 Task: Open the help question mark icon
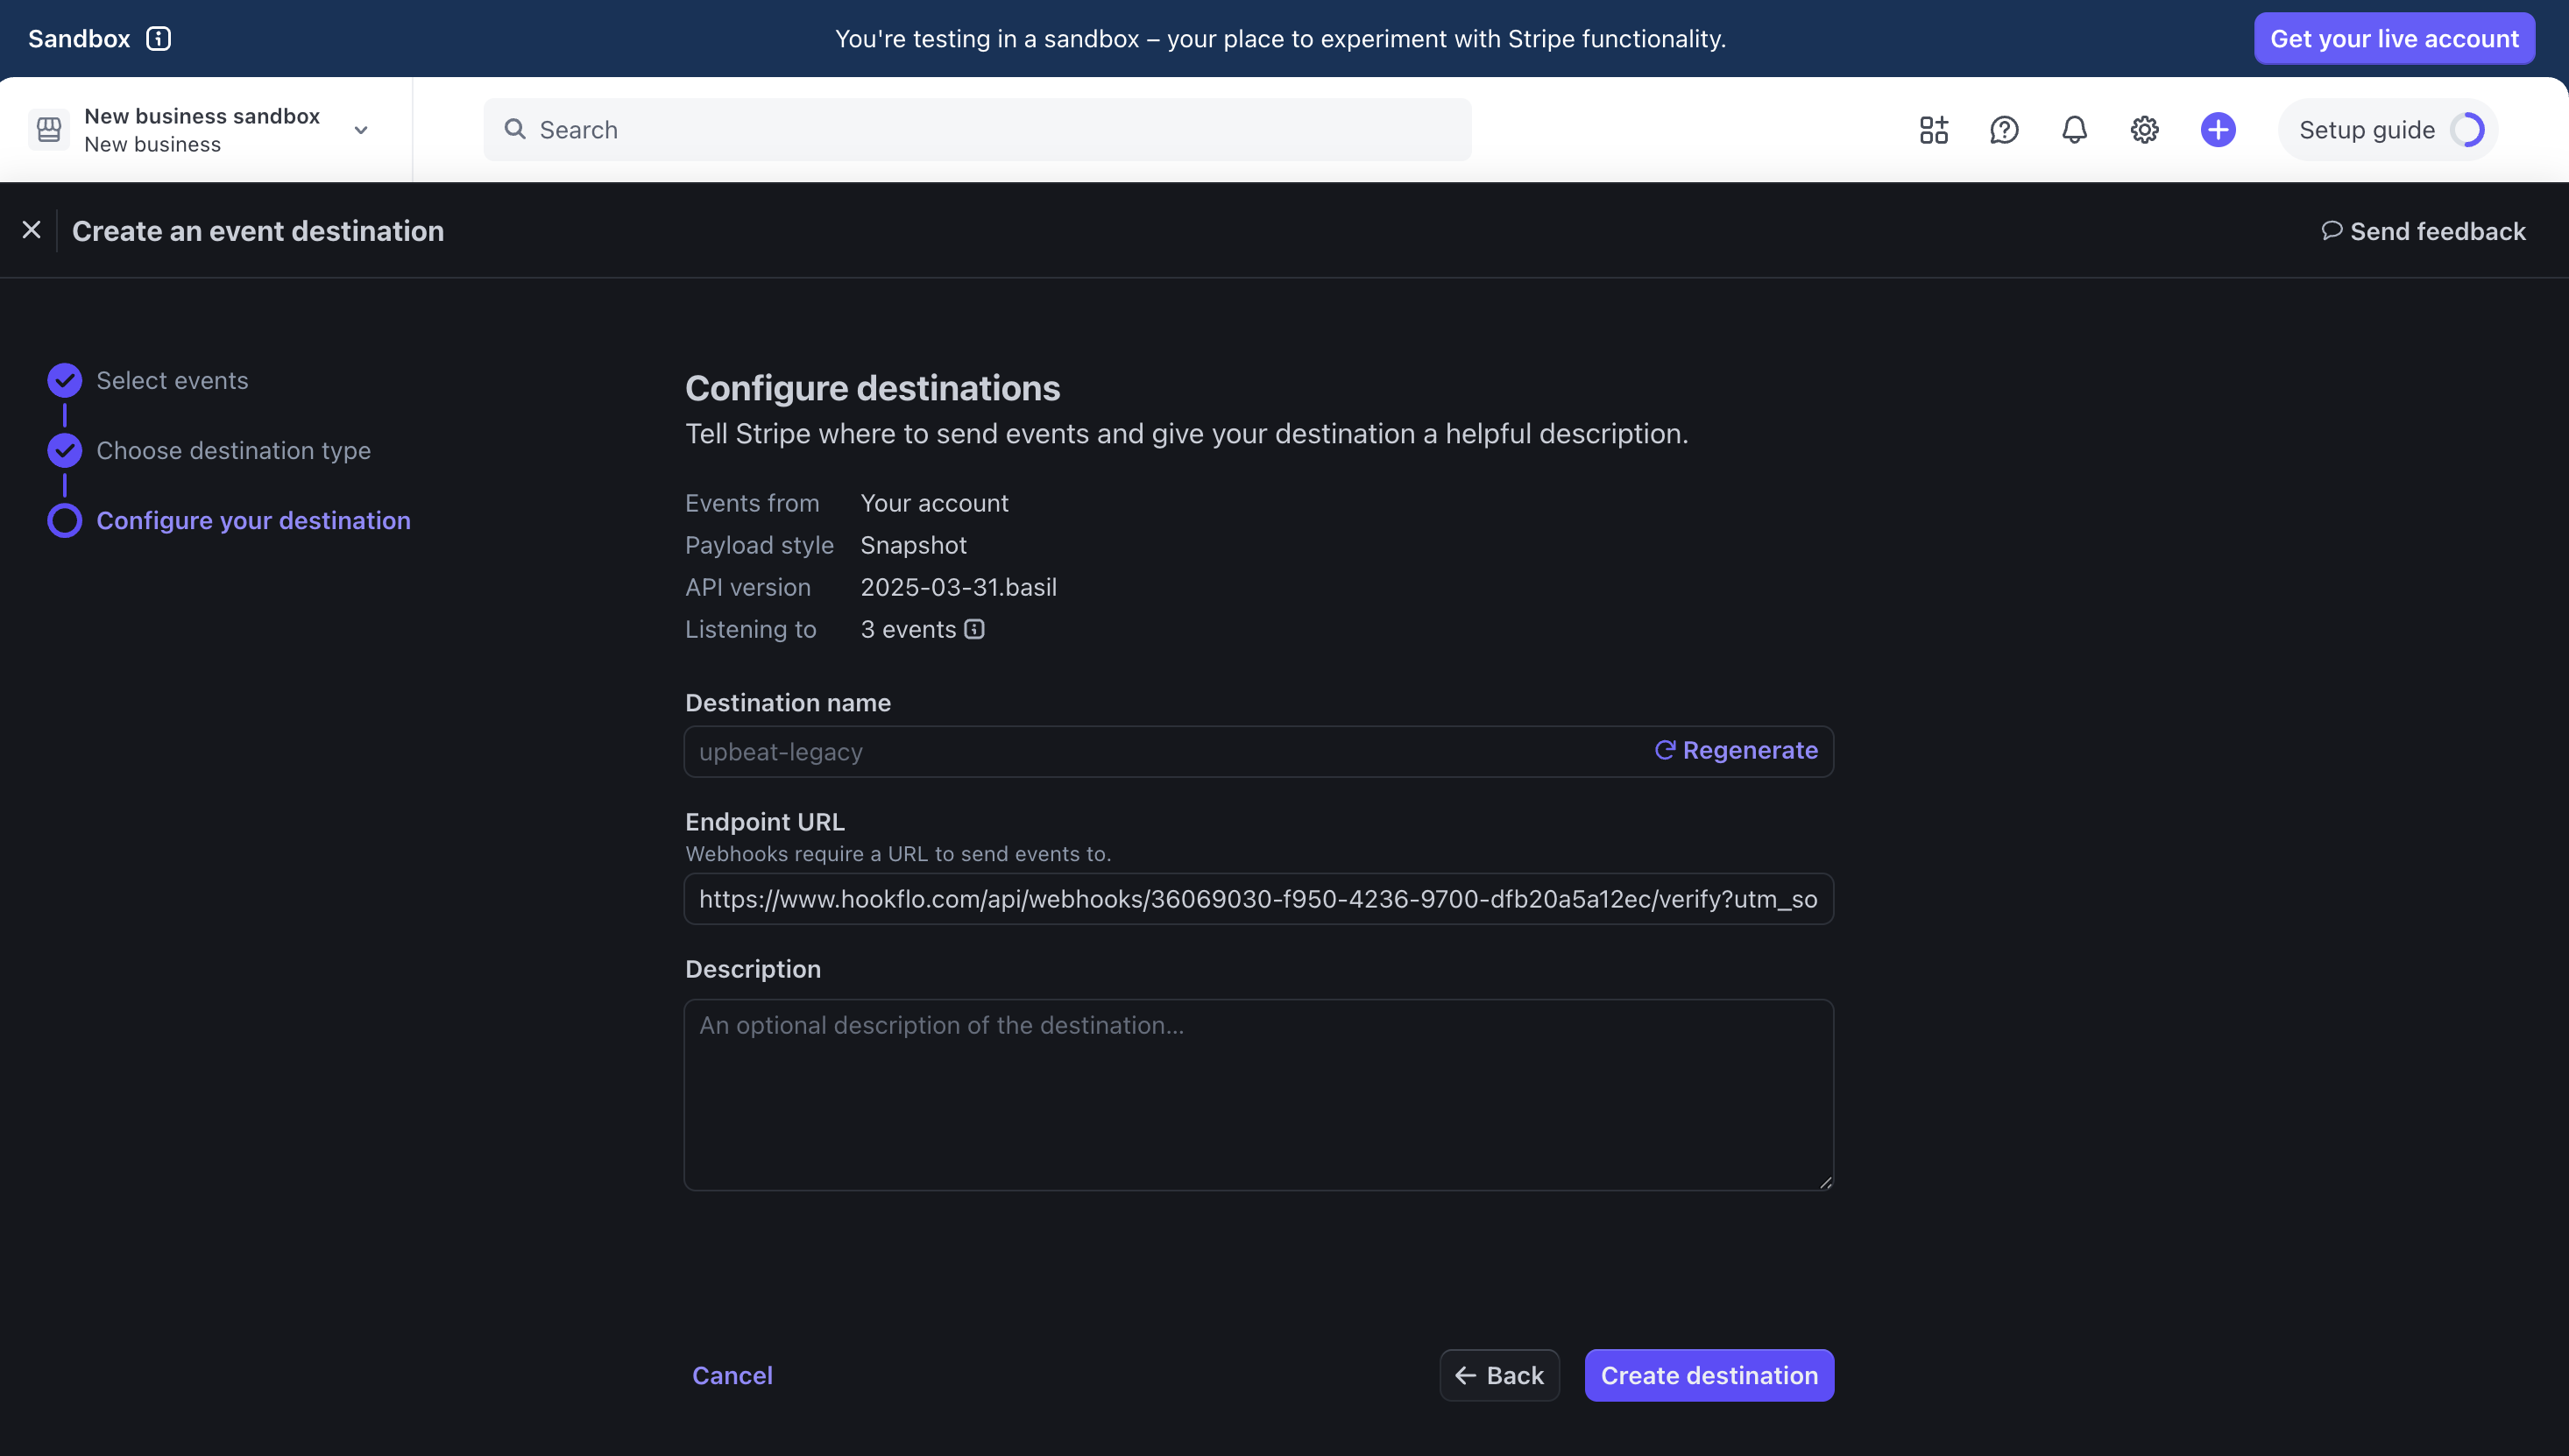[2004, 130]
